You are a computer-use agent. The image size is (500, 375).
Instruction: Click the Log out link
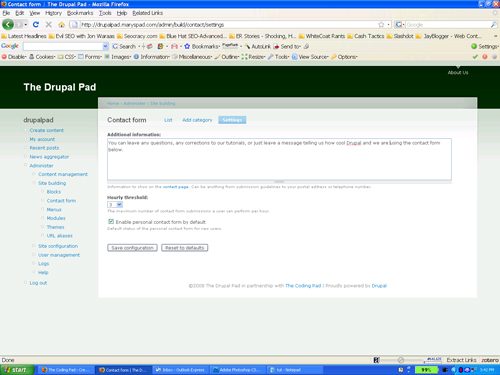38,283
